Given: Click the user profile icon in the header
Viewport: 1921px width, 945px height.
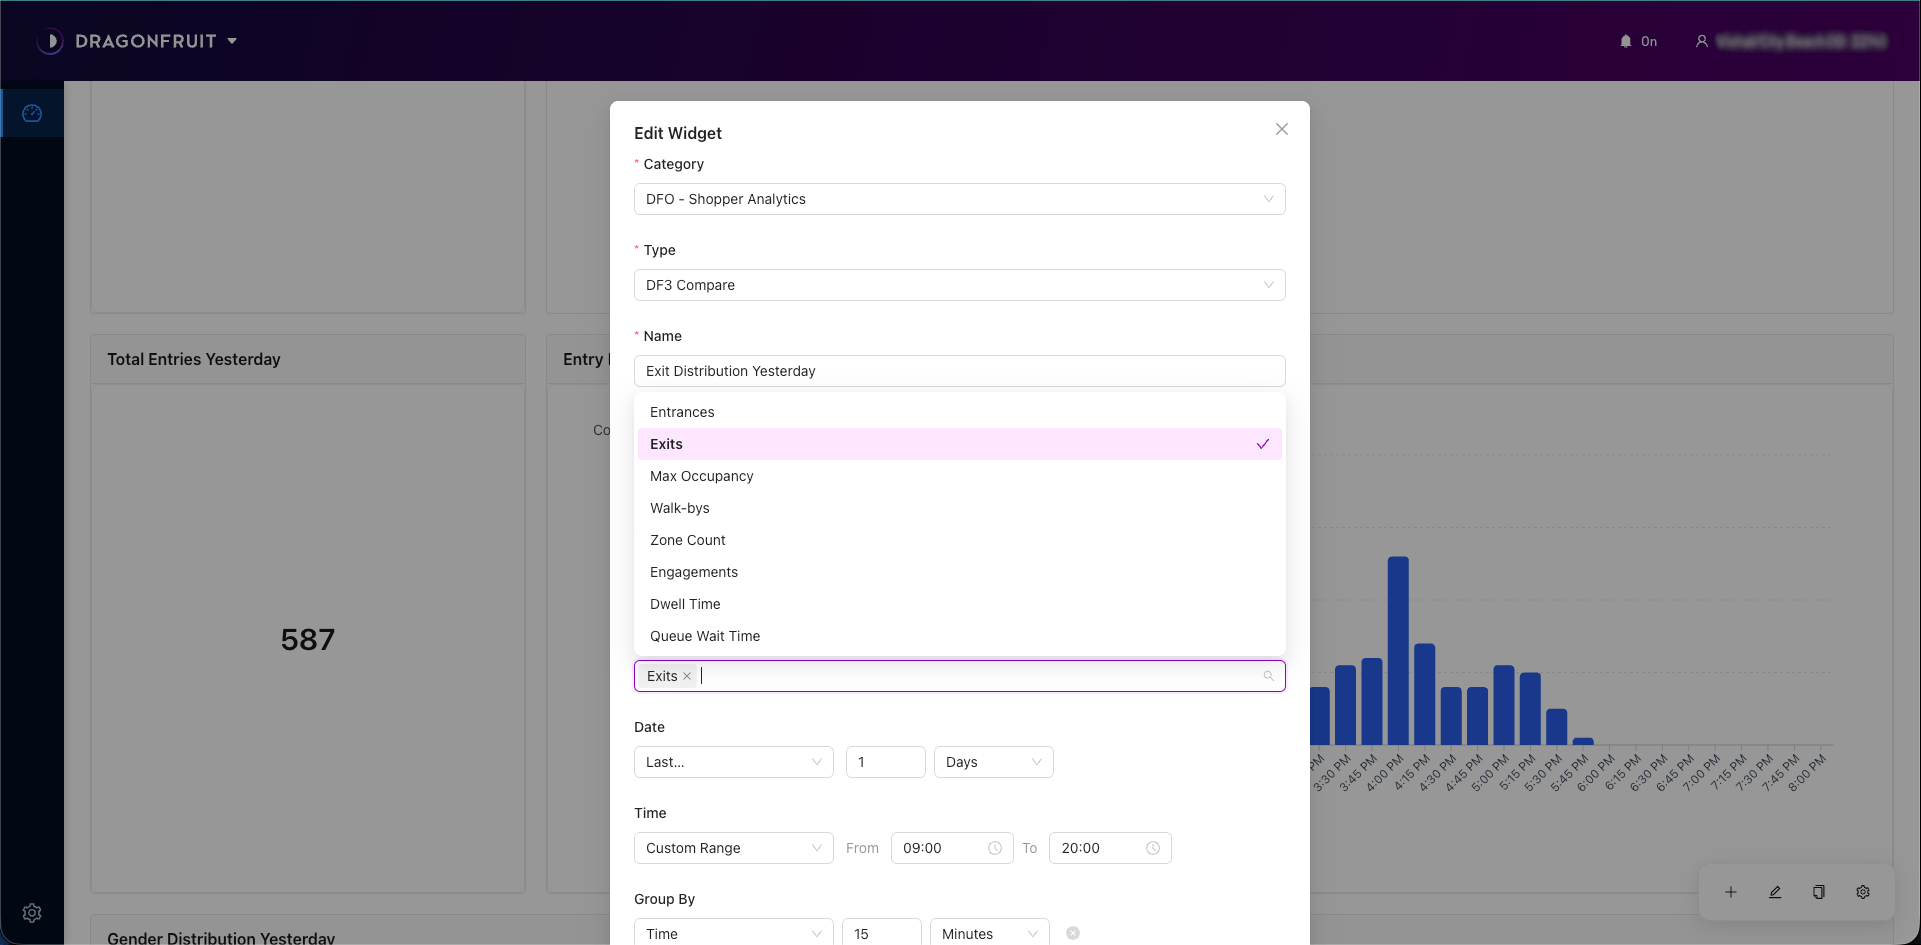Looking at the screenshot, I should click(1701, 41).
